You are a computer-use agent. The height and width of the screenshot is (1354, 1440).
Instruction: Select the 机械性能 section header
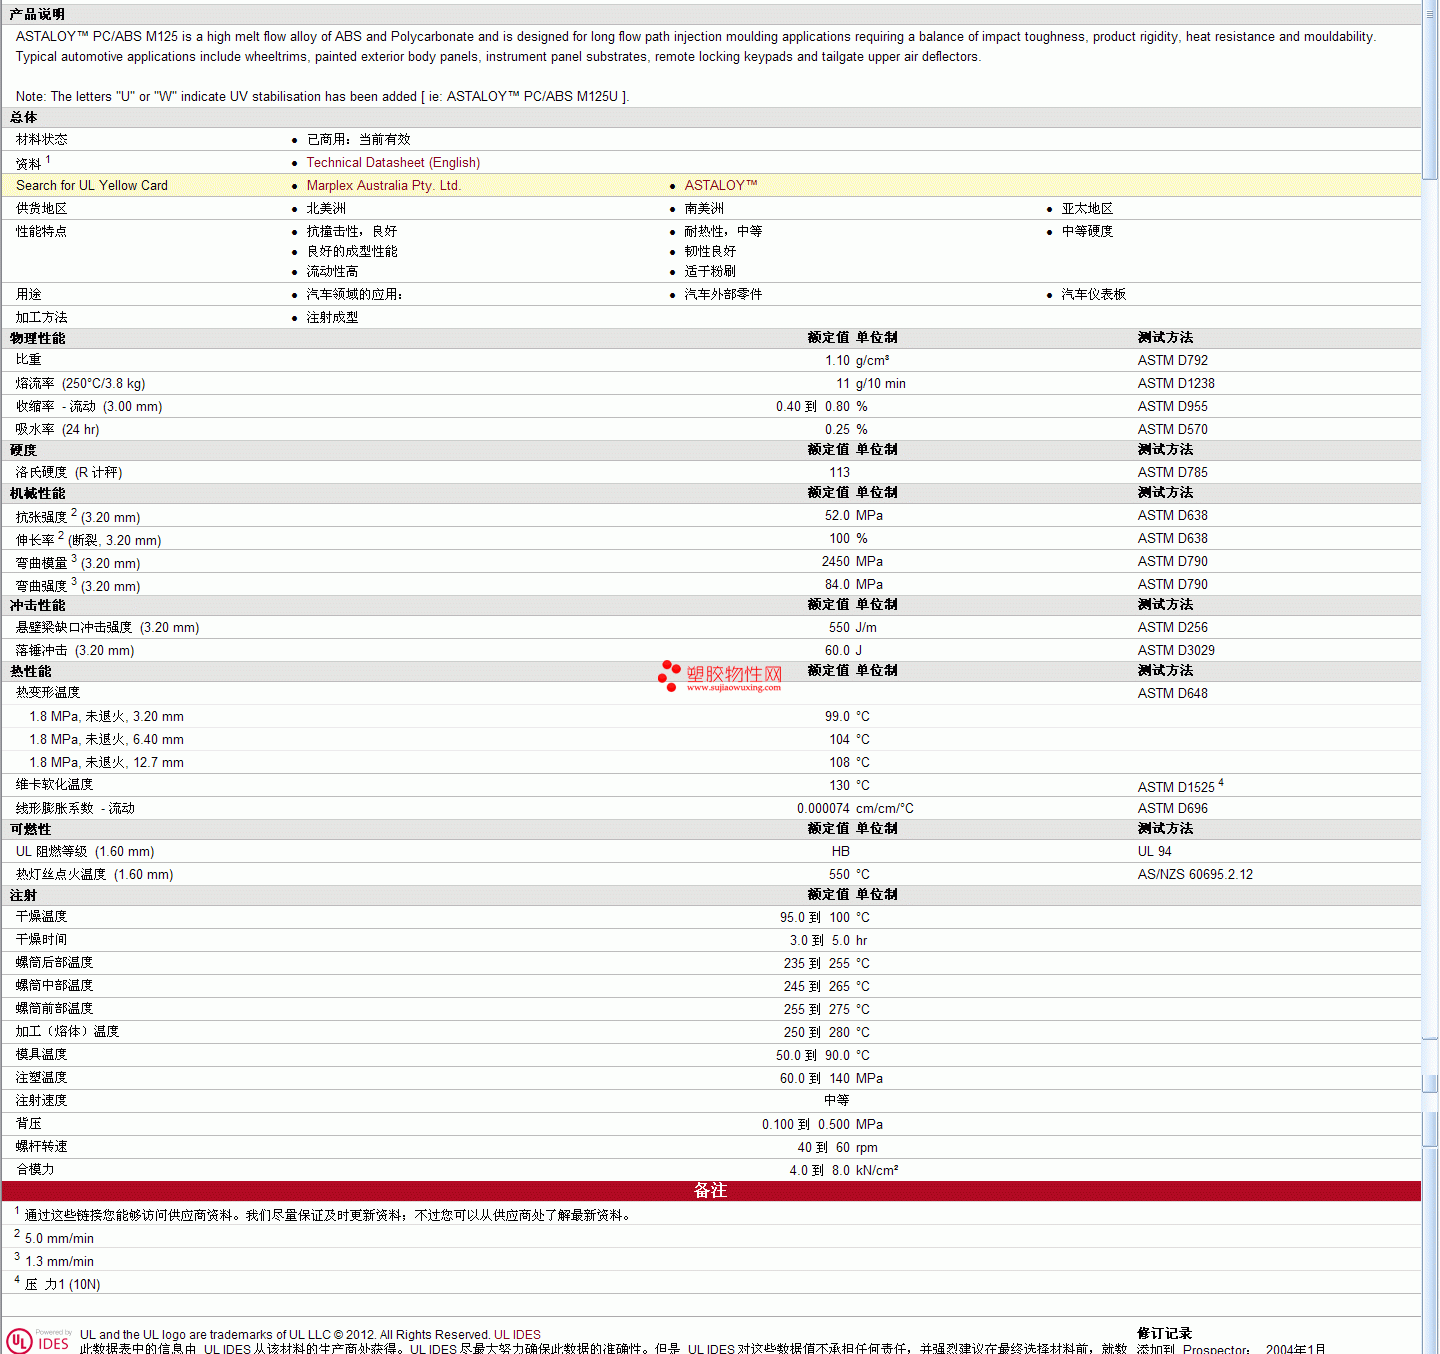click(x=38, y=493)
